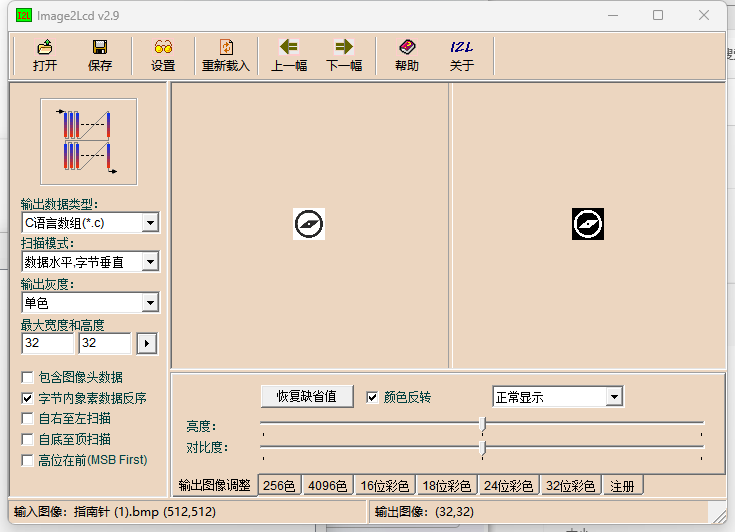Click 单色 grayscale combo box text
Screen dimensions: 735x532
36,303
